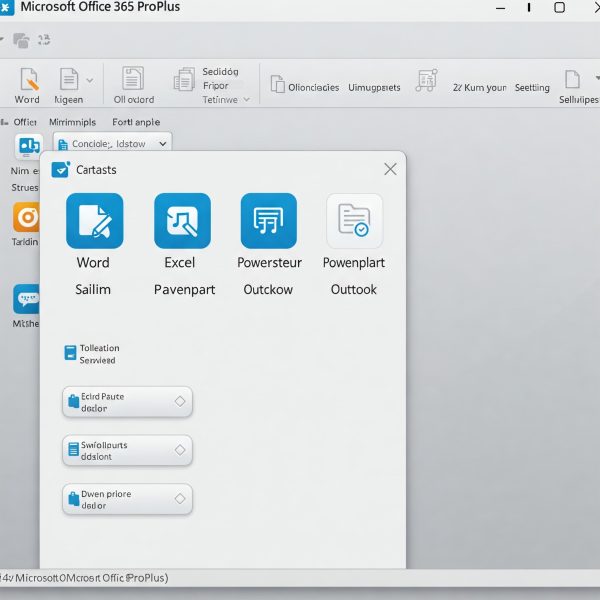Click the Strues sidebar label
The width and height of the screenshot is (600, 600).
(x=25, y=188)
